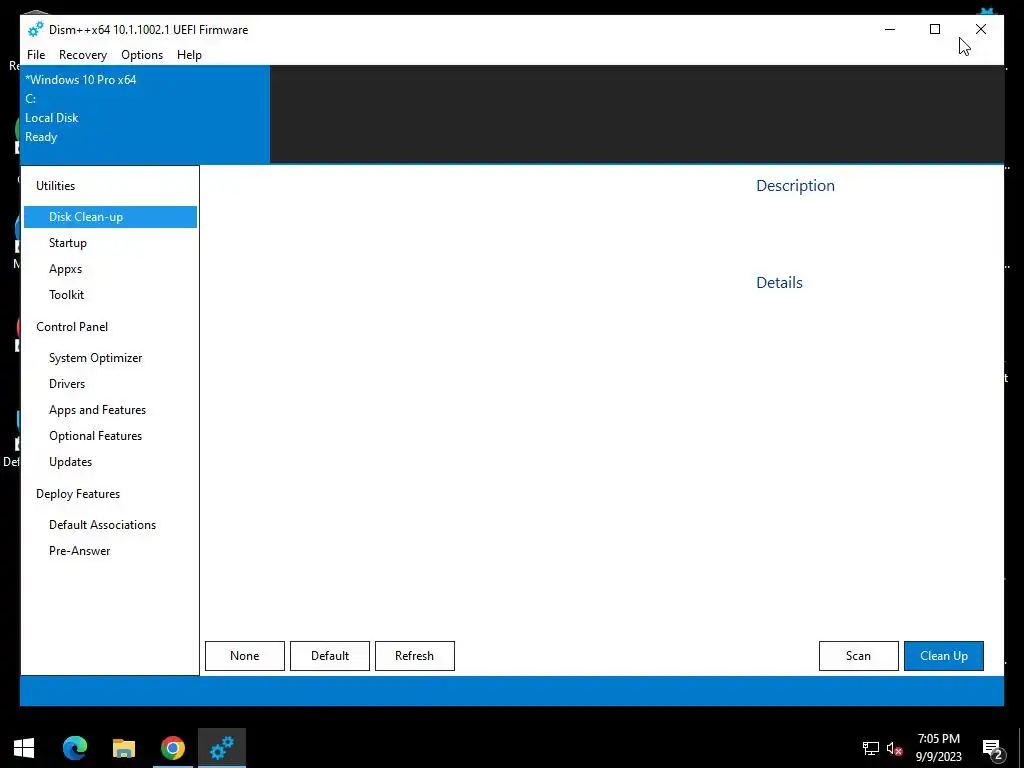Click the muted volume tray icon

click(x=894, y=748)
